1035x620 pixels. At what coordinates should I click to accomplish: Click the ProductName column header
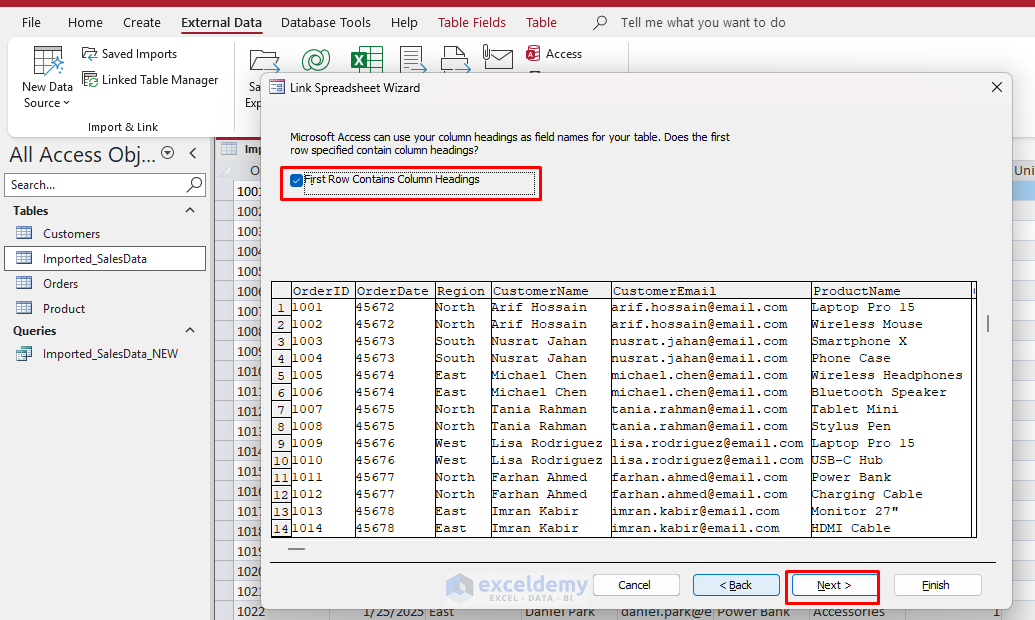tap(891, 291)
